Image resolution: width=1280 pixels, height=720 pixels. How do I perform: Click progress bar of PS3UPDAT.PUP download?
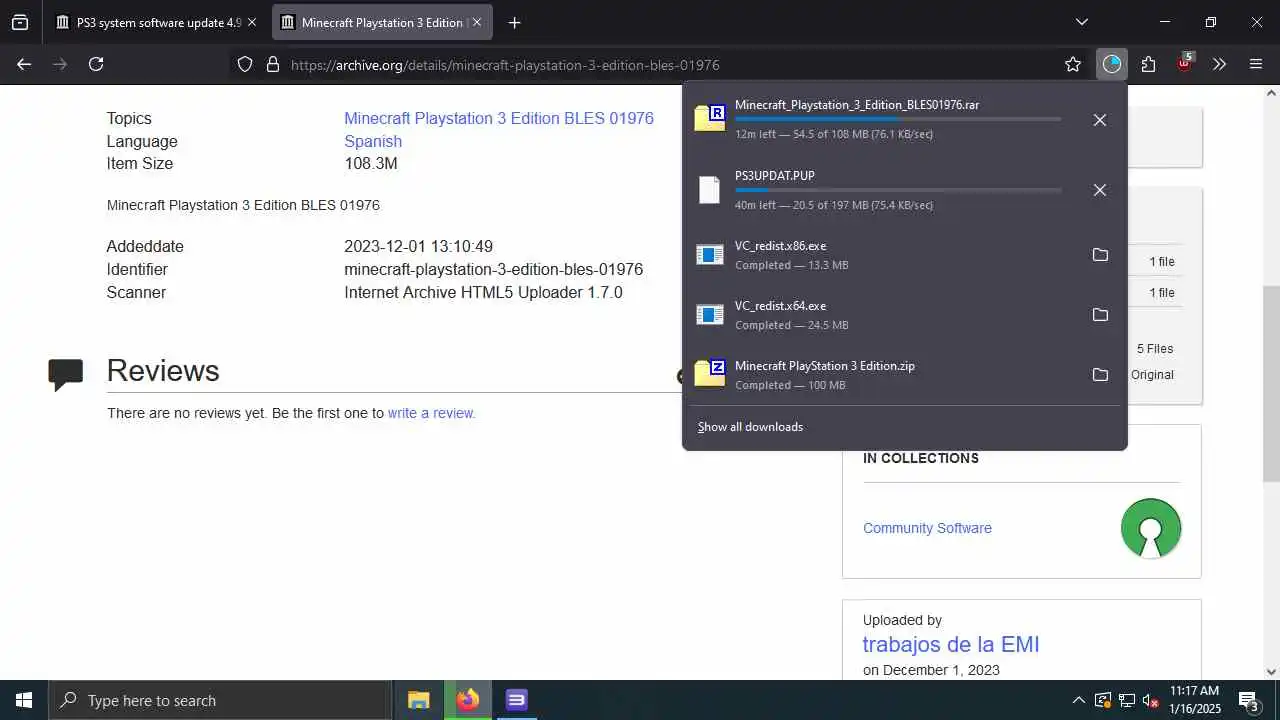point(898,190)
